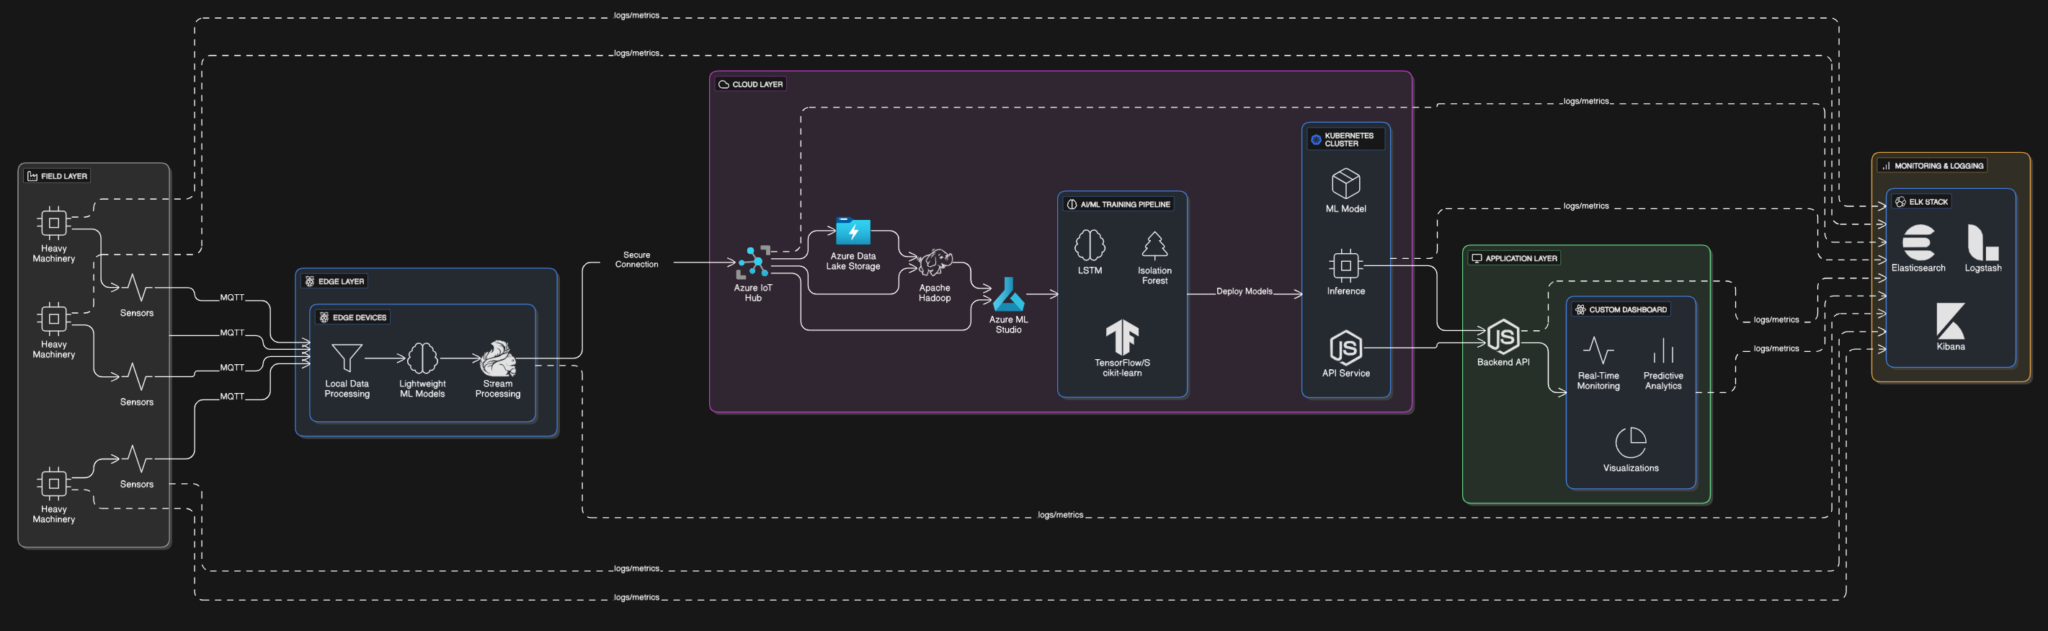2048x631 pixels.
Task: Click the Secure Connection edge label
Action: click(637, 260)
